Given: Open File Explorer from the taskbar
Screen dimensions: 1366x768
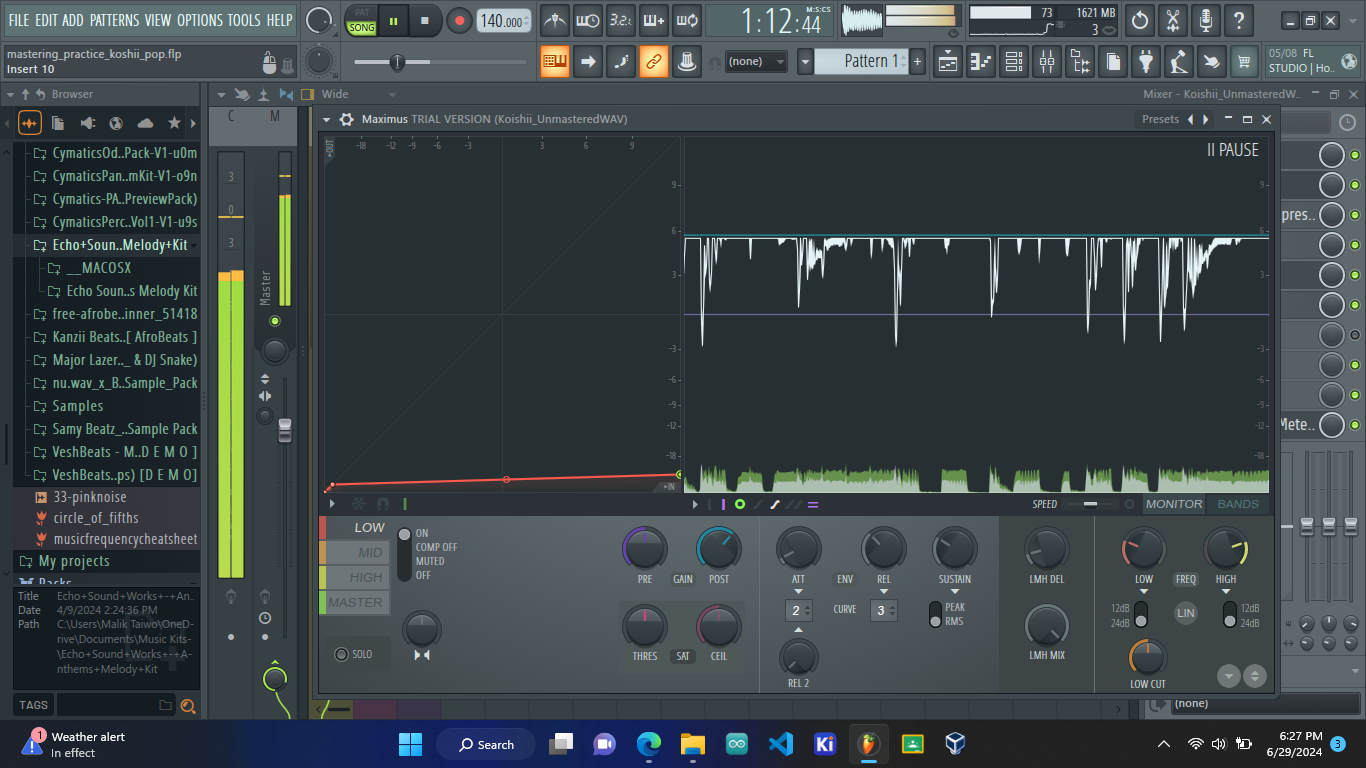Looking at the screenshot, I should pyautogui.click(x=693, y=744).
